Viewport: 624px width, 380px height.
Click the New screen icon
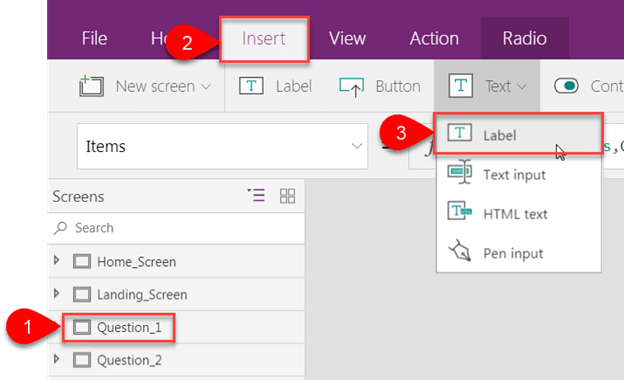click(x=92, y=86)
